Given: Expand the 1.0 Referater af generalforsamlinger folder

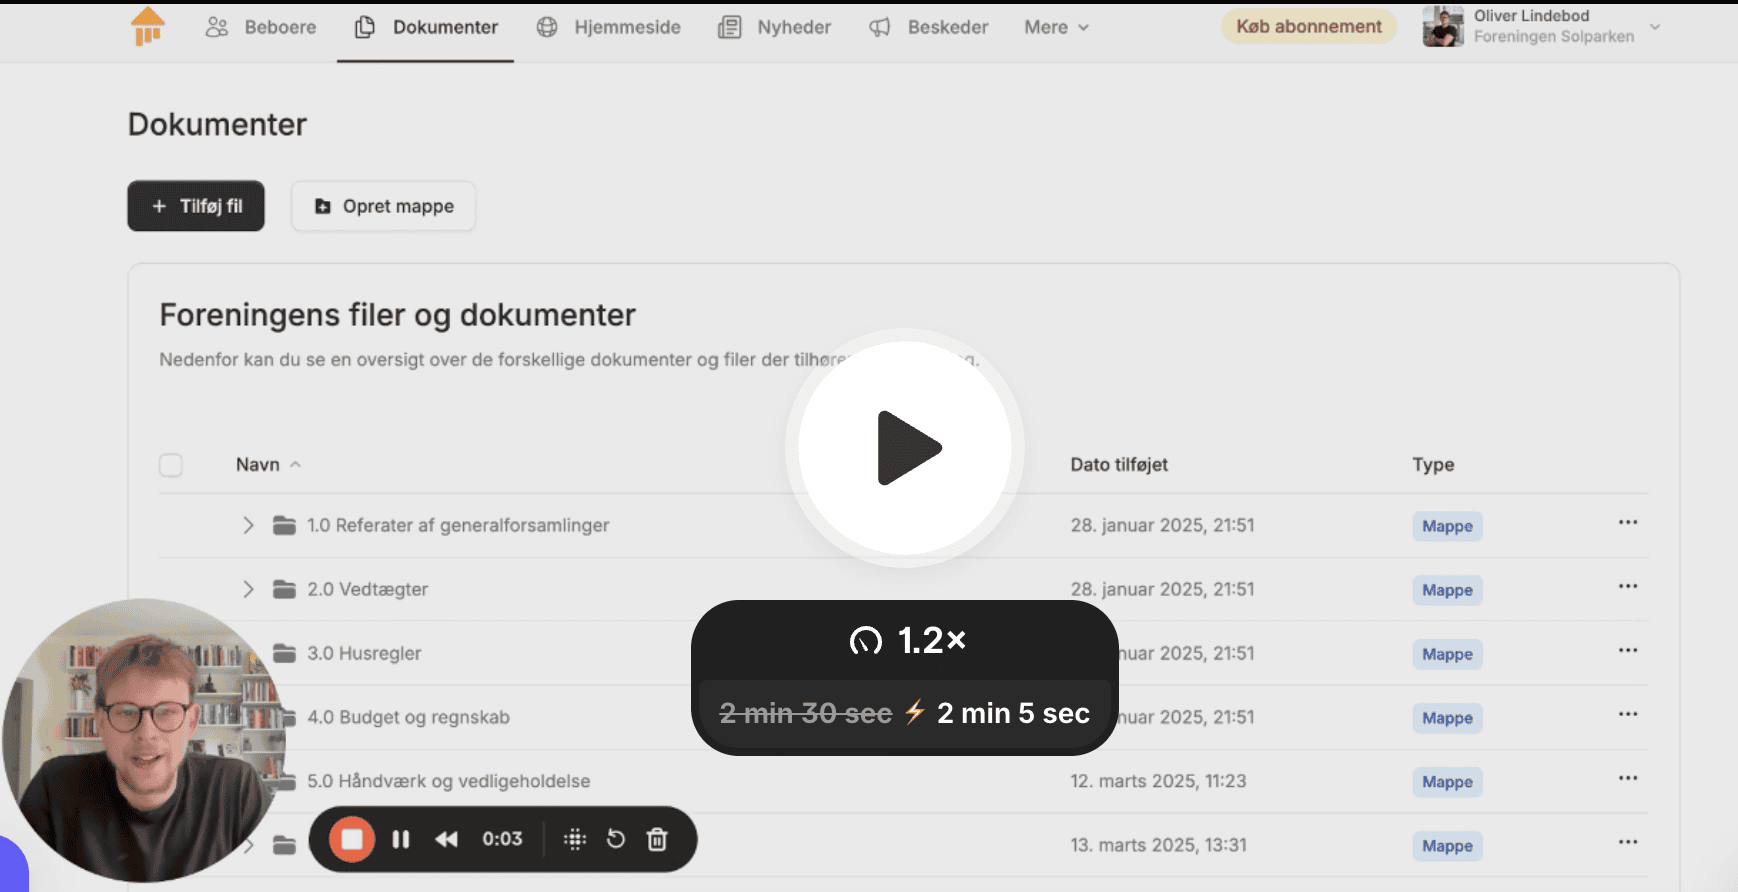Looking at the screenshot, I should tap(248, 525).
